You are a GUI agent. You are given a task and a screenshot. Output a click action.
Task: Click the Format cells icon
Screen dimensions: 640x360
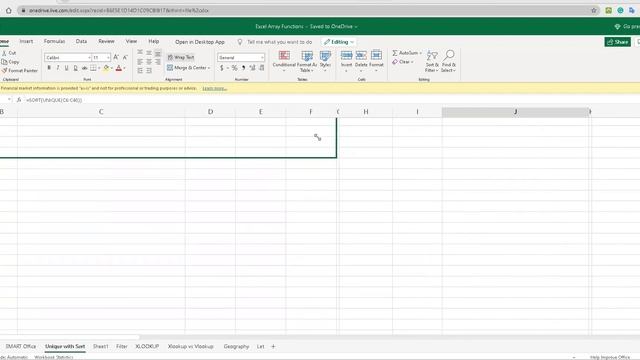click(376, 56)
